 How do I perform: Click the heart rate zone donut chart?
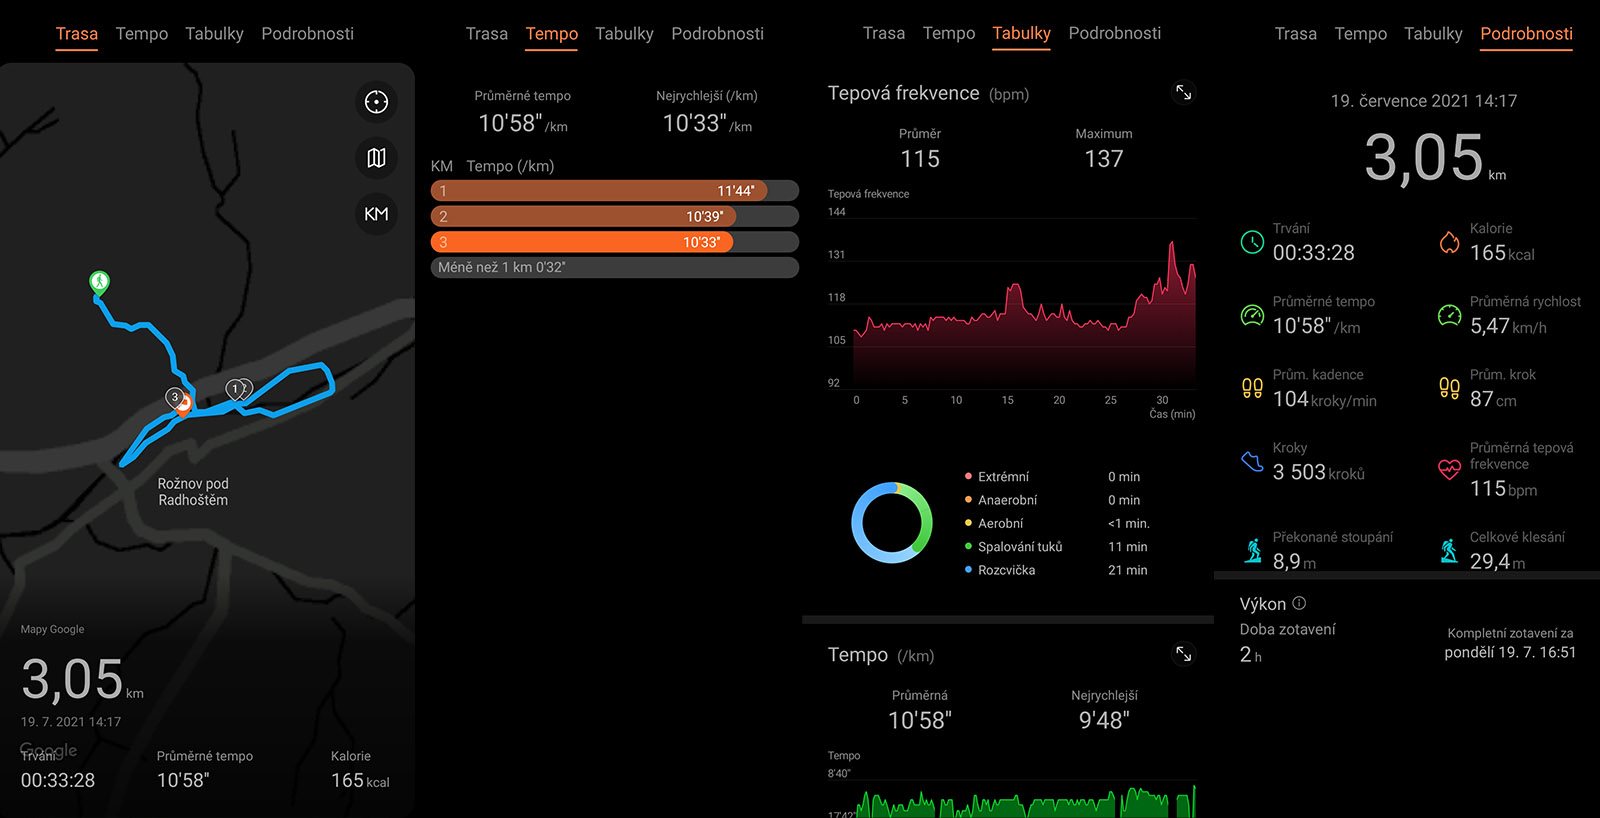pyautogui.click(x=892, y=523)
